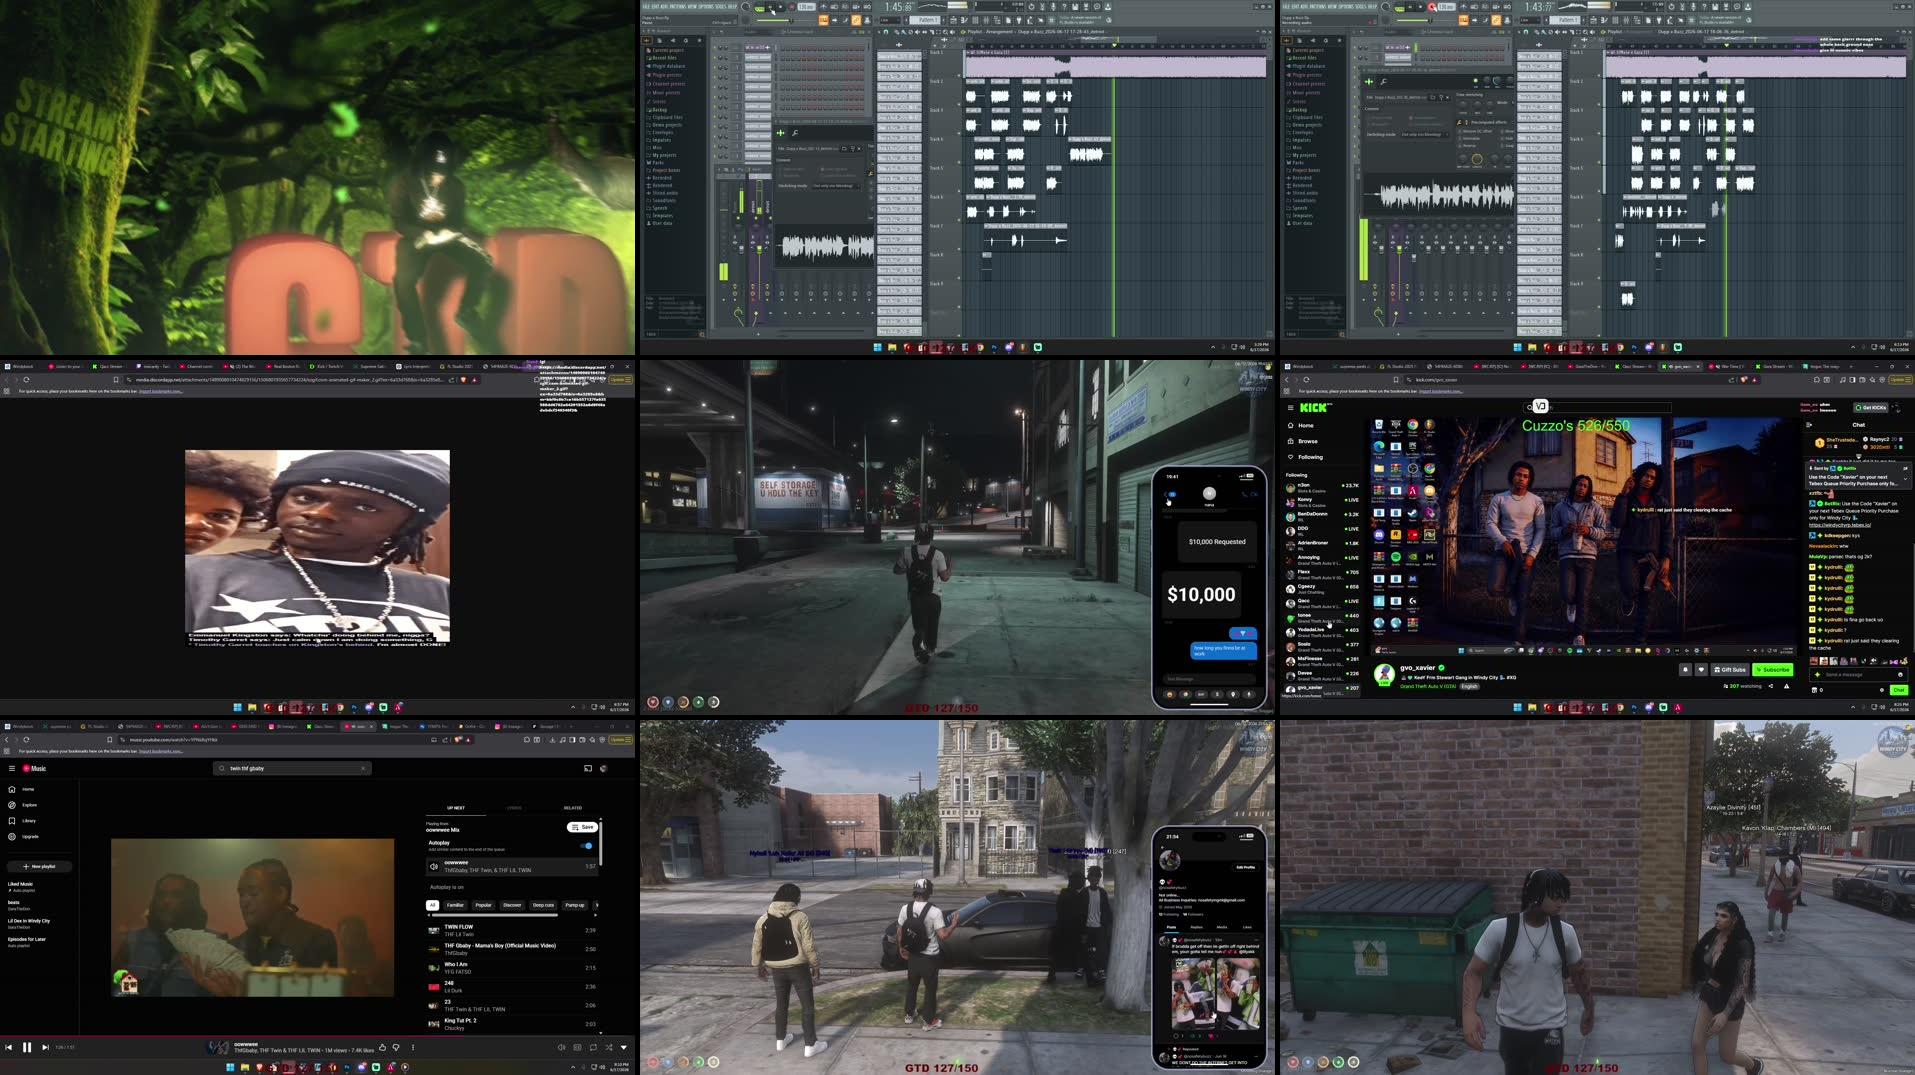Switch to the RELATED tab in YouTube Music
The width and height of the screenshot is (1915, 1075).
pos(573,807)
